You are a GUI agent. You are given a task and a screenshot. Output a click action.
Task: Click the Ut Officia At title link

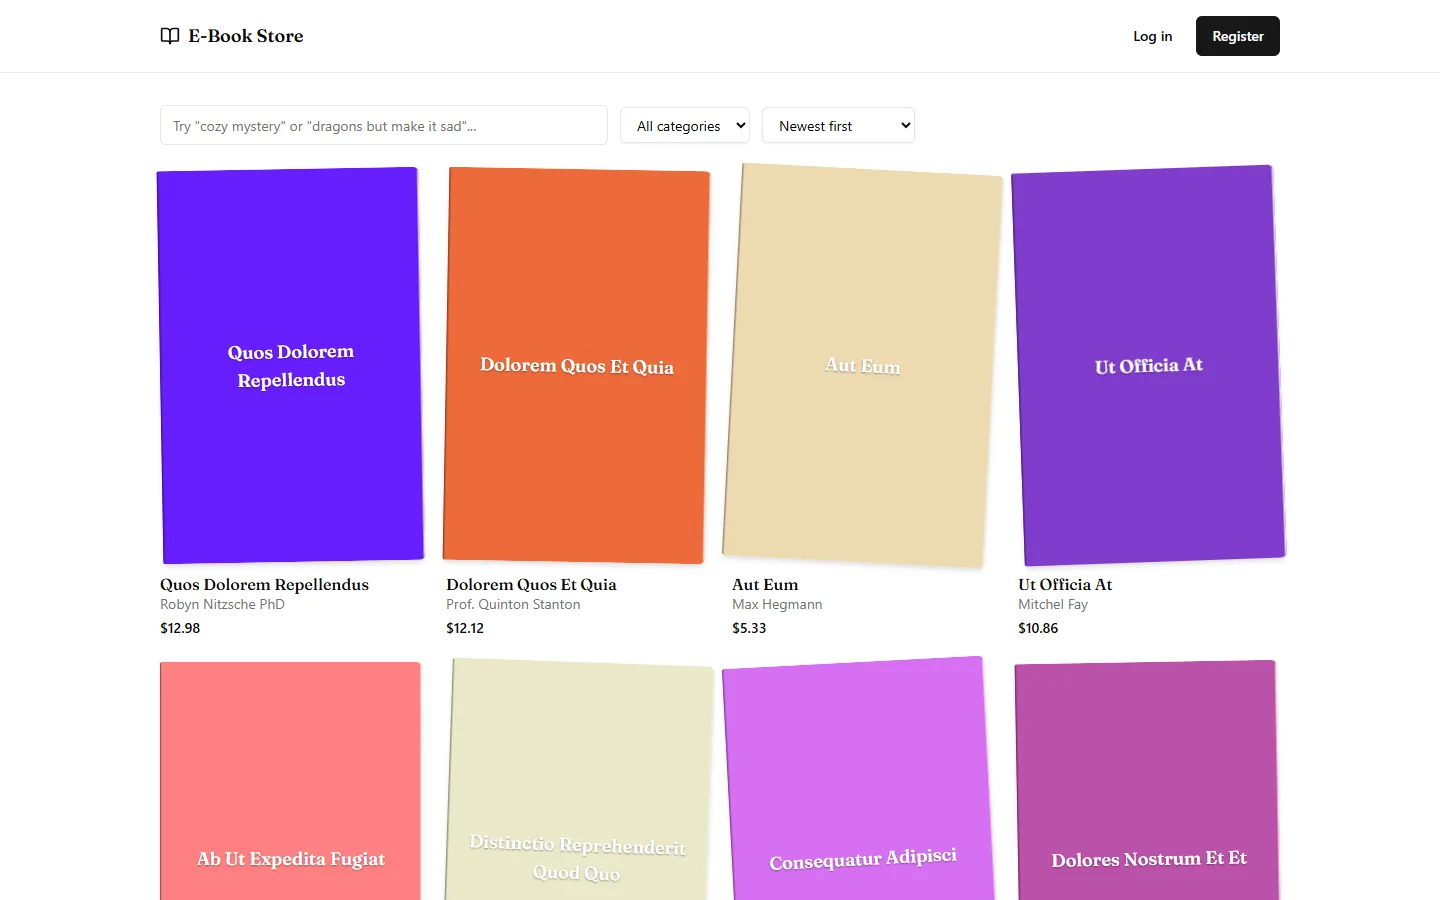point(1065,585)
